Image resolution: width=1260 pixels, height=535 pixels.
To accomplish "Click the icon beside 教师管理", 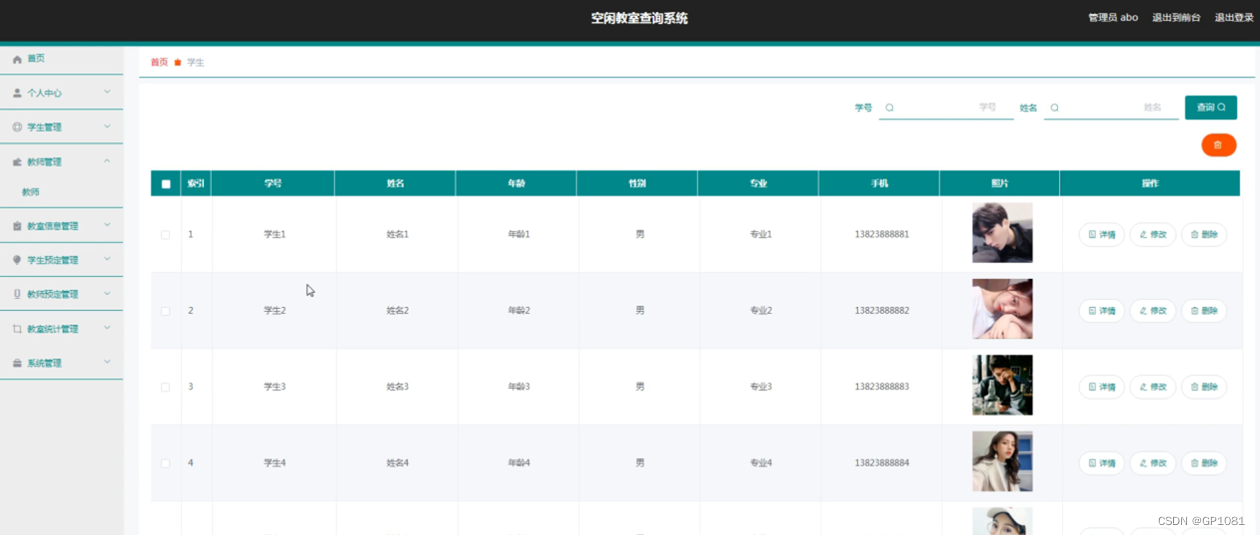I will click(x=17, y=161).
